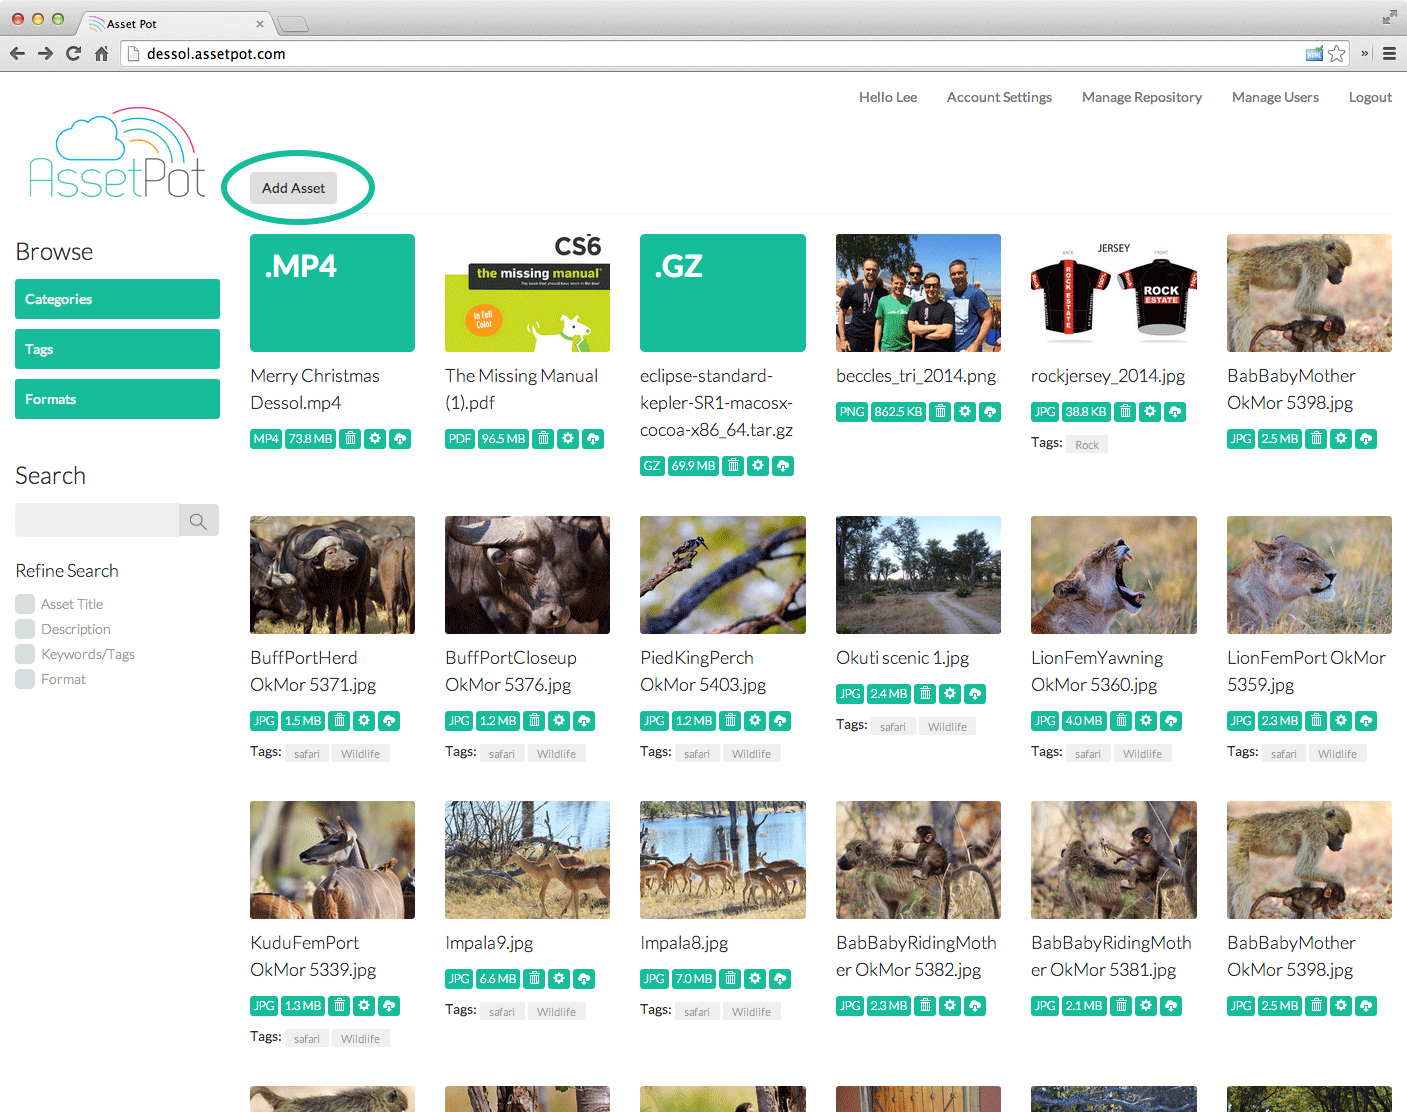The height and width of the screenshot is (1112, 1407).
Task: Go back in browser history
Action: point(17,54)
